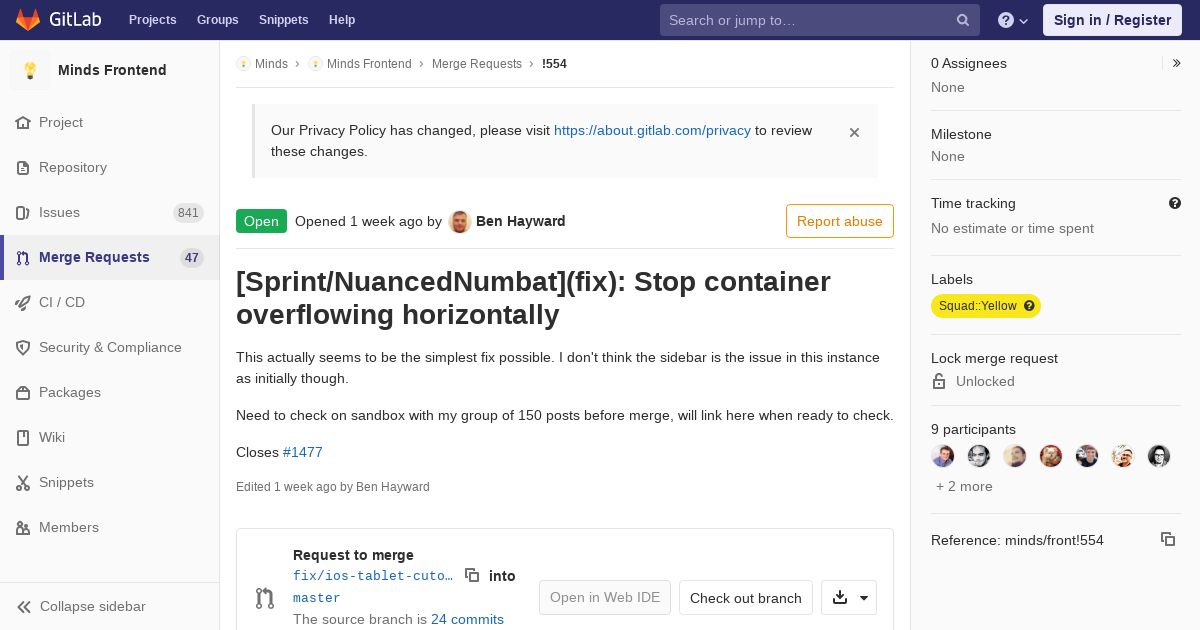This screenshot has width=1200, height=630.
Task: Click the Squad::Yellow label help icon
Action: tap(1029, 306)
